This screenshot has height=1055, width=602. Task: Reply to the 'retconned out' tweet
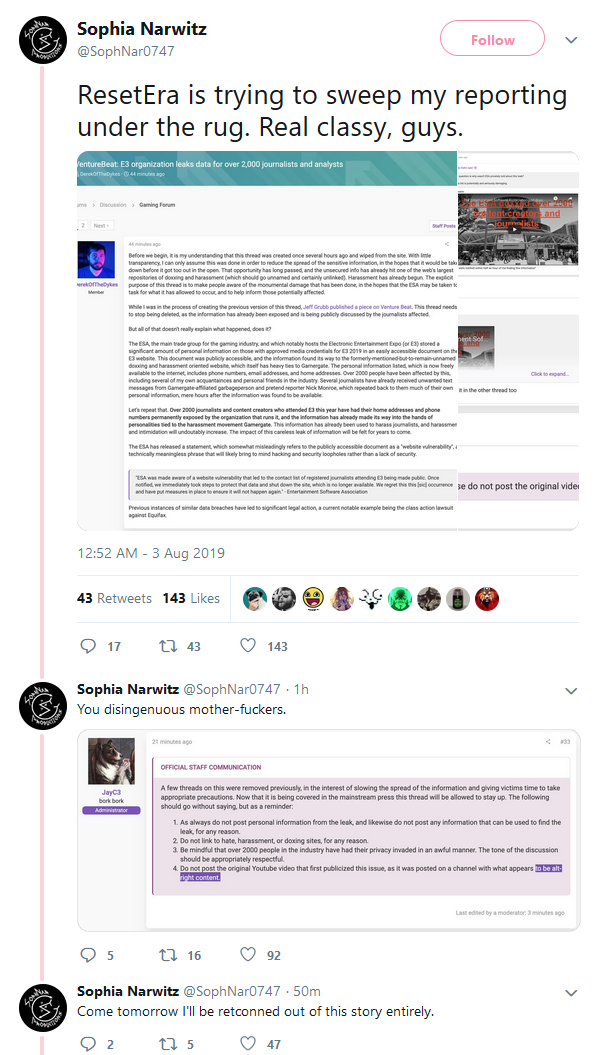click(88, 1043)
